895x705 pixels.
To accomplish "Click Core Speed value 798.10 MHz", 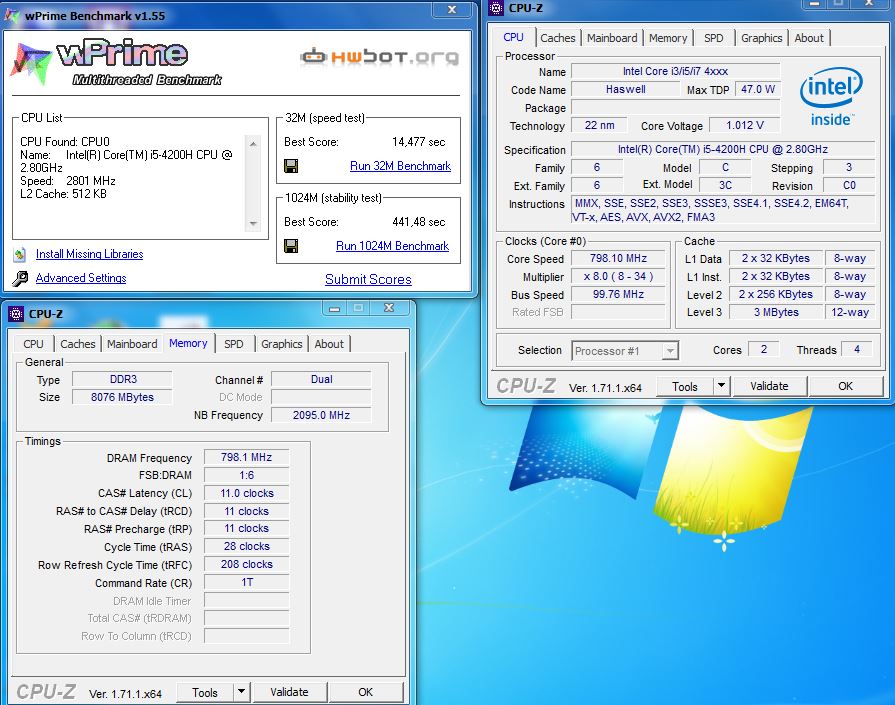I will pos(618,259).
